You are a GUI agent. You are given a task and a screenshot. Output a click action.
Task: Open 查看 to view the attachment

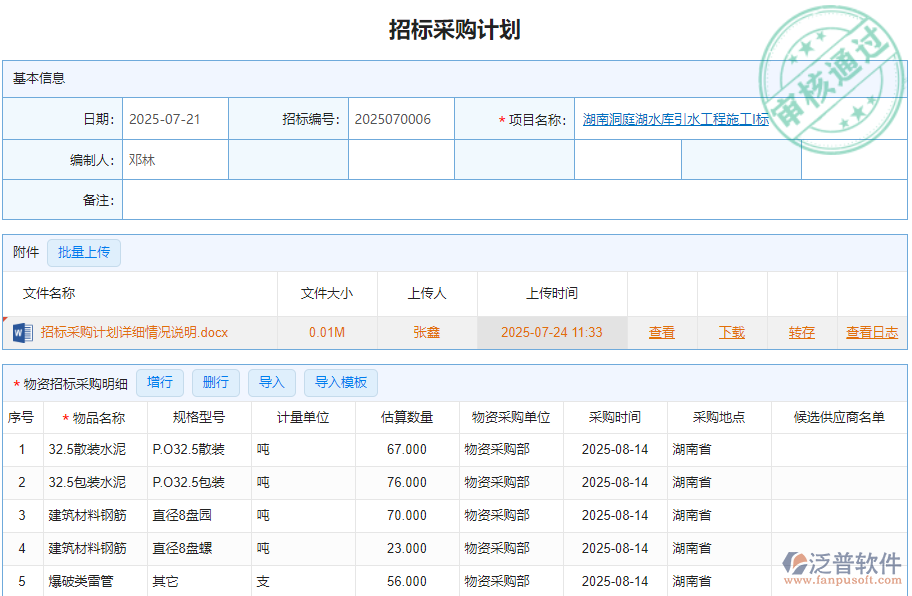[662, 332]
